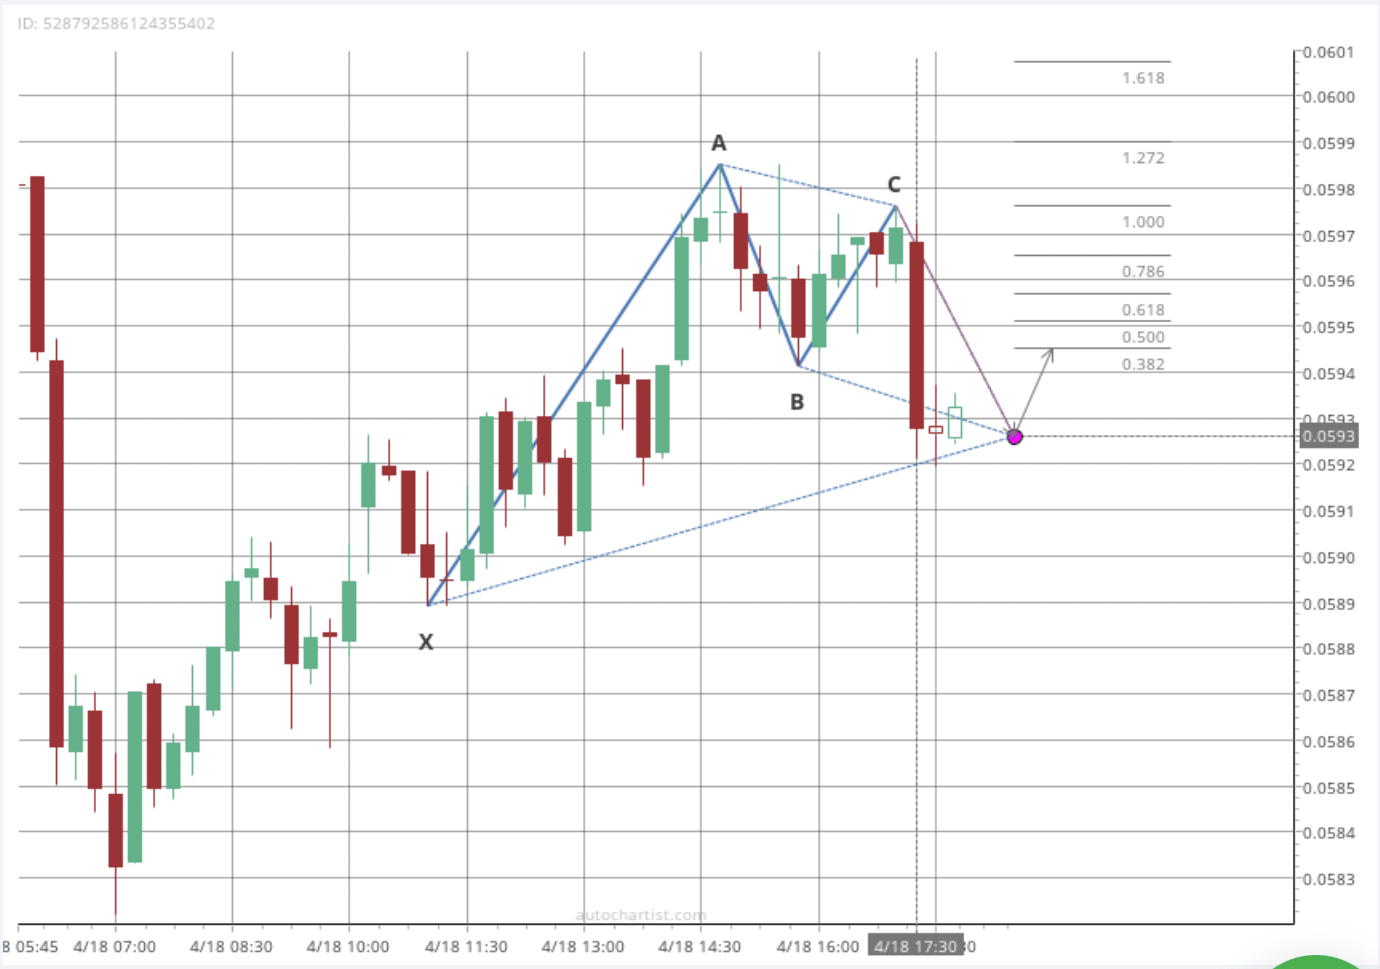Screen dimensions: 1380x969
Task: Click the 4/18 14:30 time axis label
Action: coord(700,947)
